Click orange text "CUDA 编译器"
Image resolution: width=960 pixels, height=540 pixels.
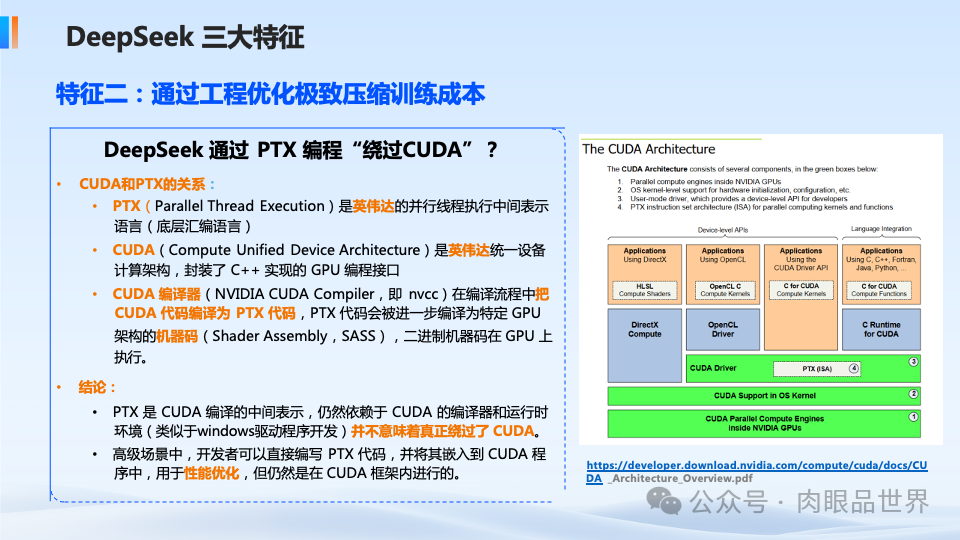(x=157, y=294)
